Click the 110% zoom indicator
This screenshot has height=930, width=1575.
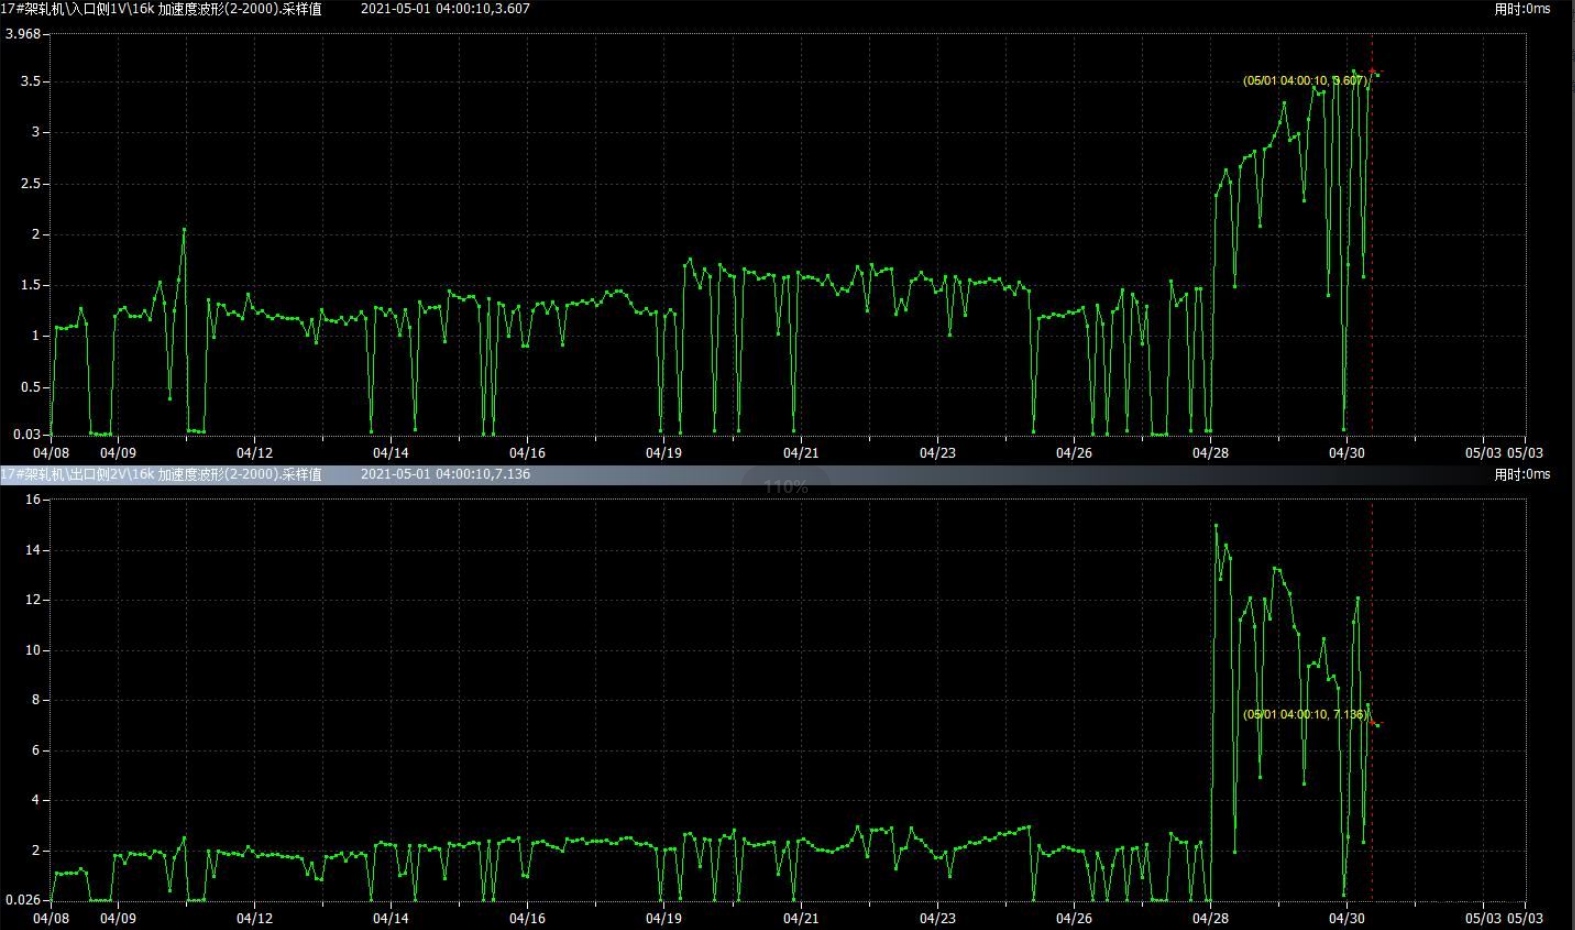coord(785,487)
